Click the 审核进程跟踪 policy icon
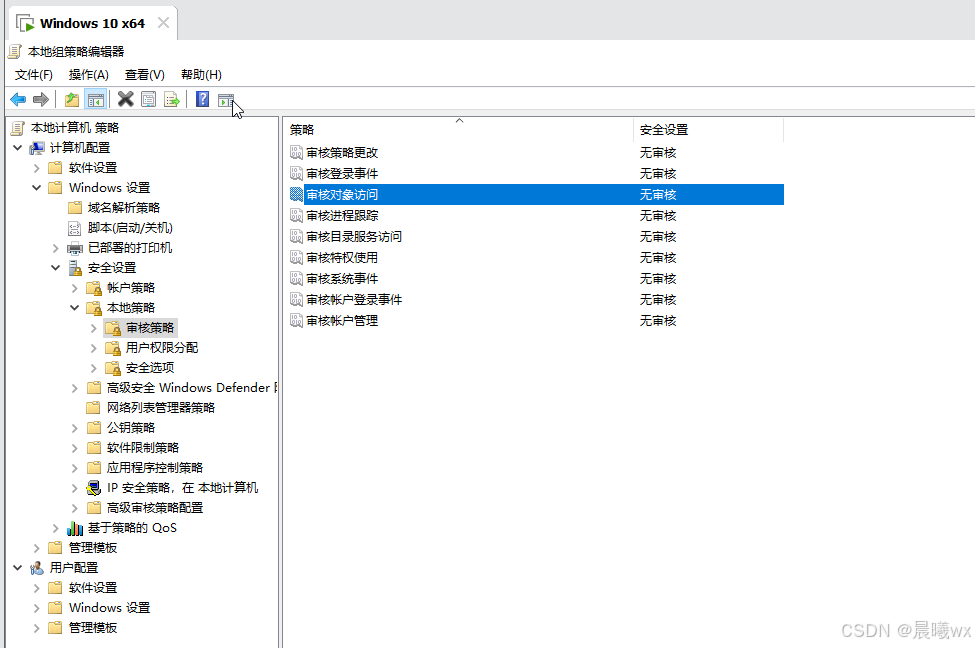 click(297, 216)
